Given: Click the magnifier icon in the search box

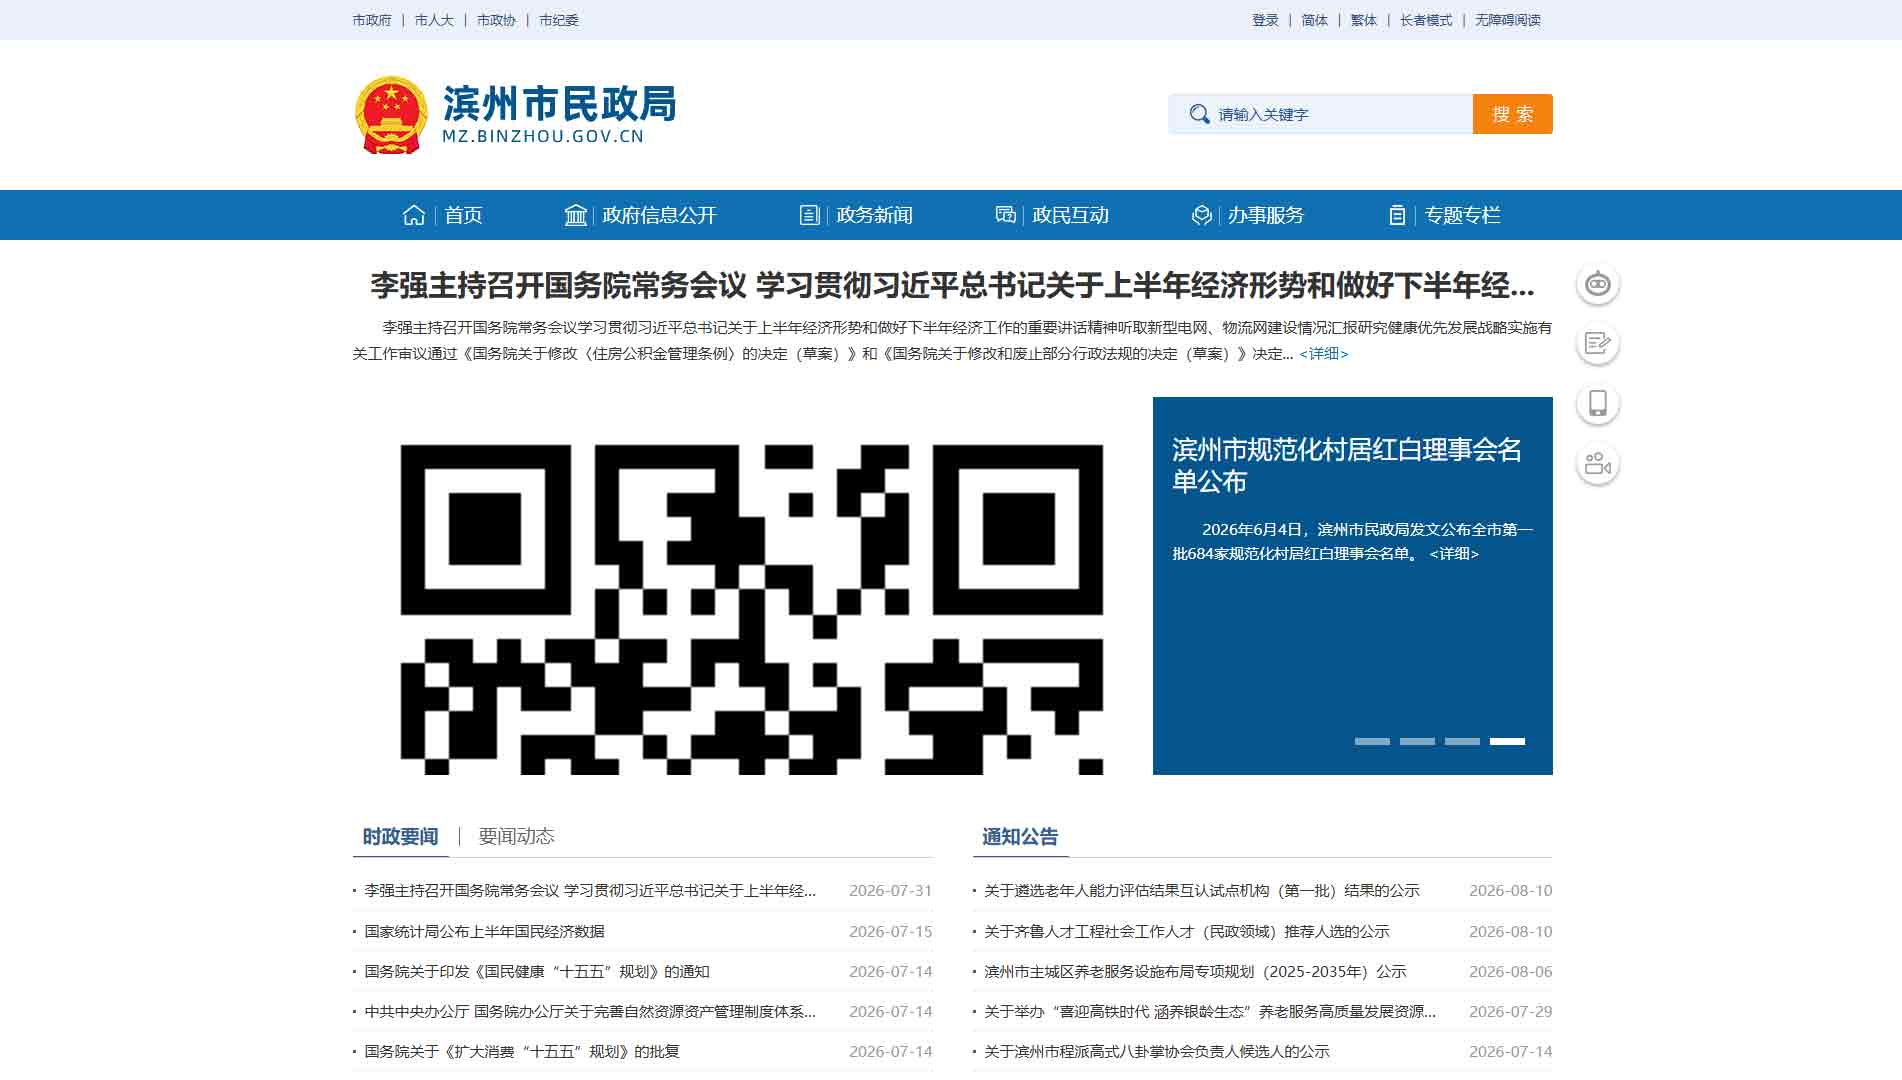Looking at the screenshot, I should click(x=1199, y=114).
